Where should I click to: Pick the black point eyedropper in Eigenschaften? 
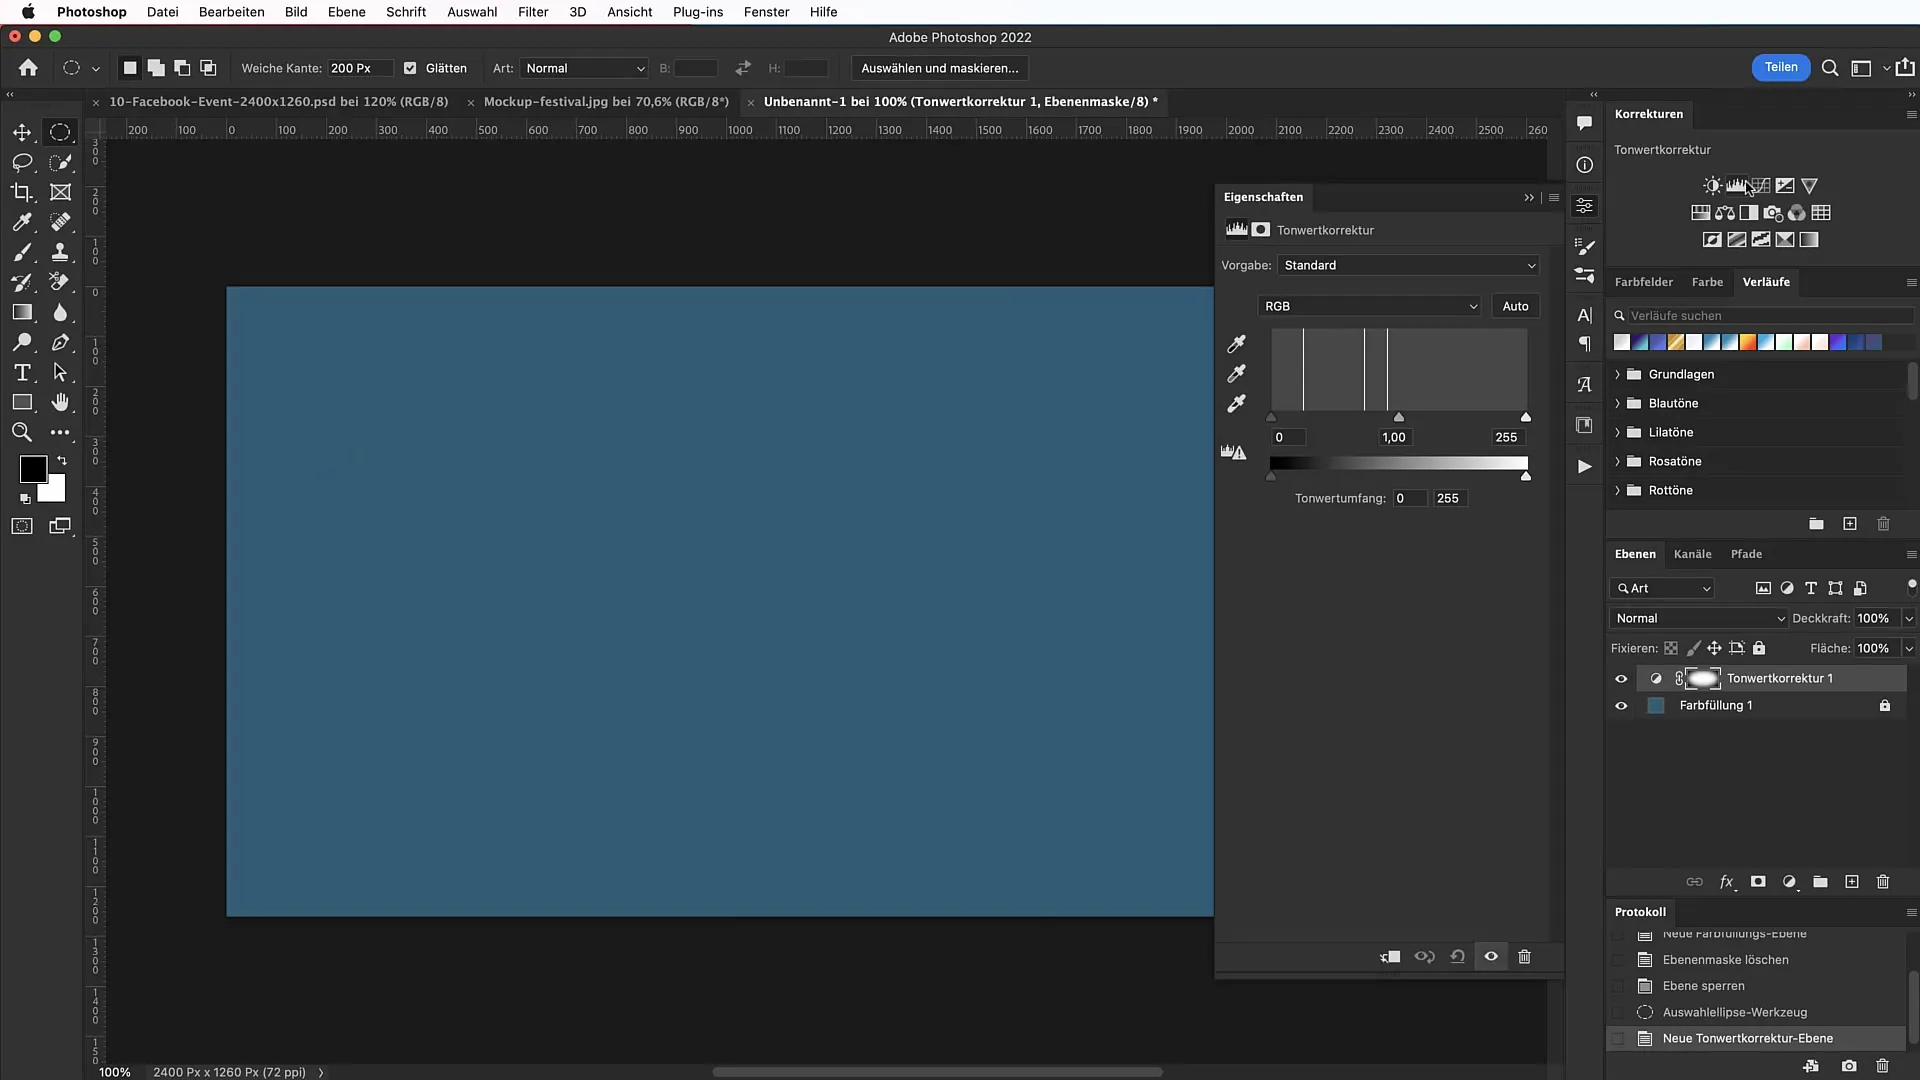click(1237, 344)
